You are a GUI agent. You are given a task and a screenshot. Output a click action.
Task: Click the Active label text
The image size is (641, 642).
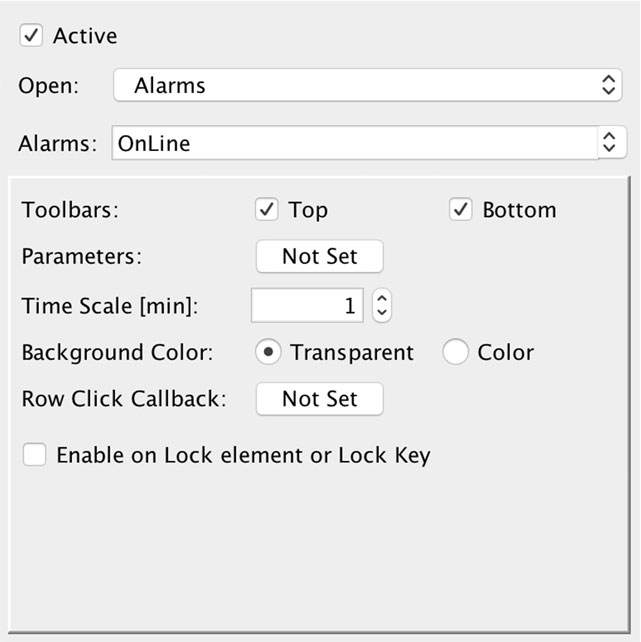tap(85, 36)
